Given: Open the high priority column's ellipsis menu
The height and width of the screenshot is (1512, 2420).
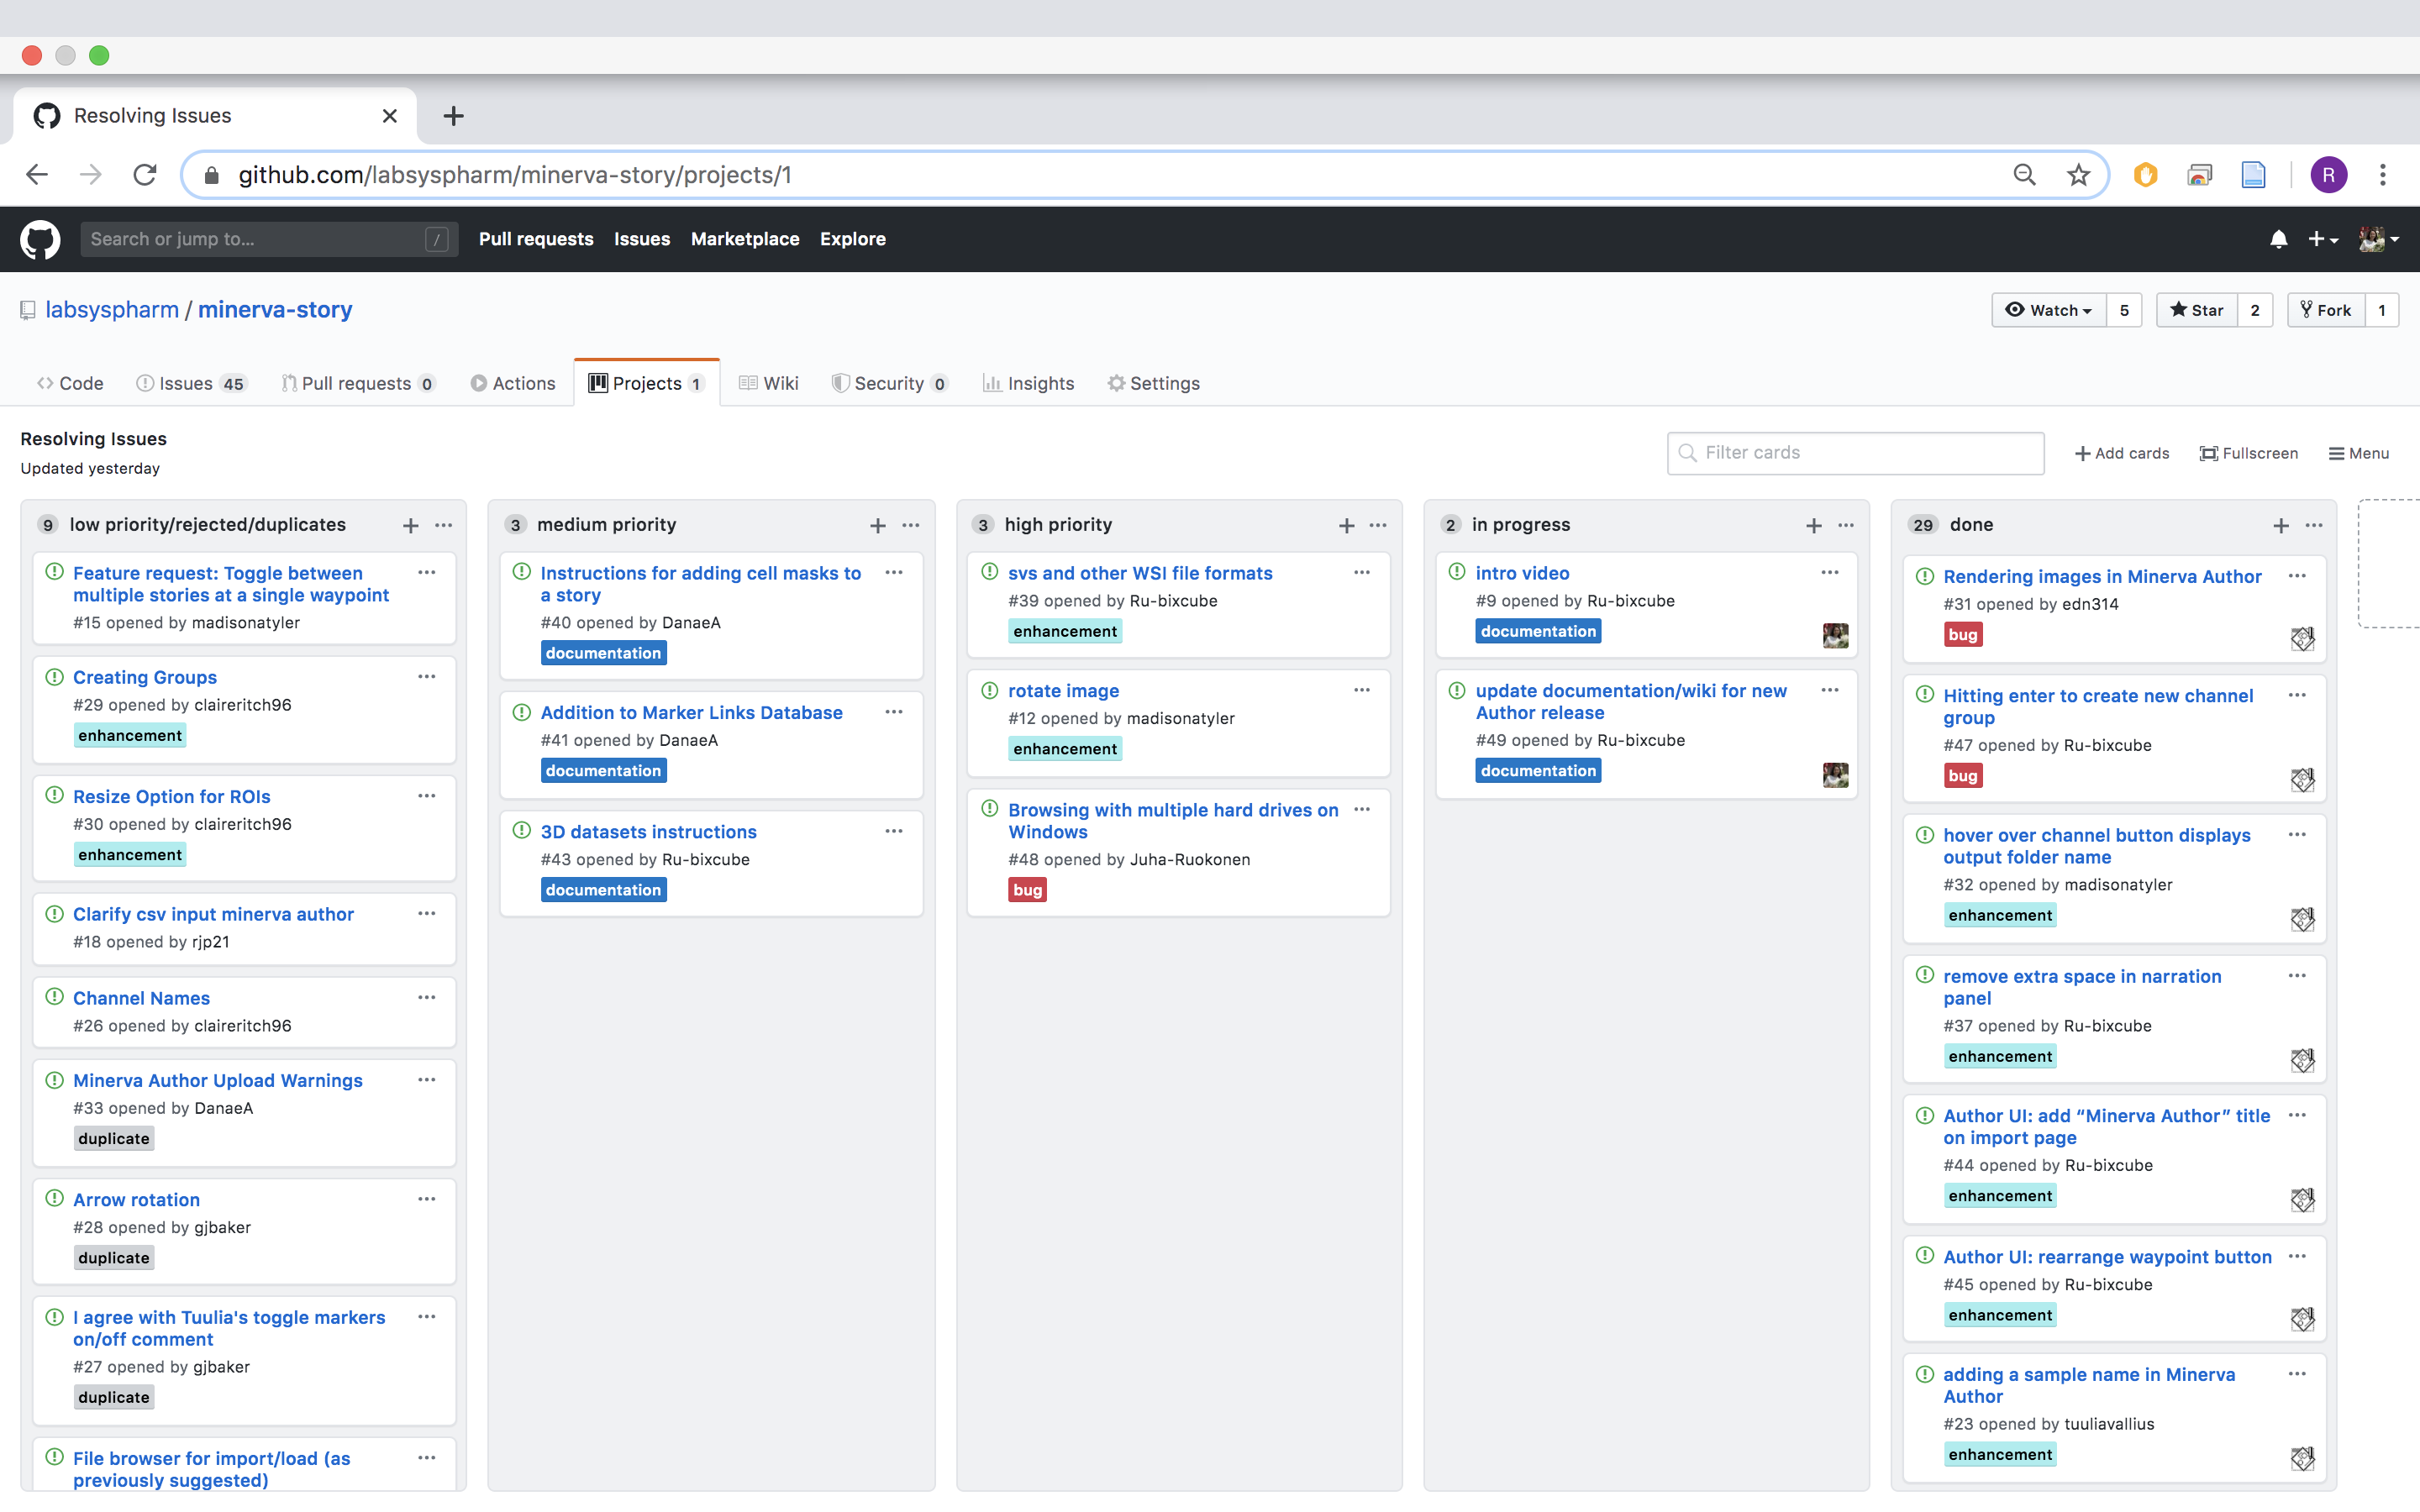Looking at the screenshot, I should [1378, 525].
